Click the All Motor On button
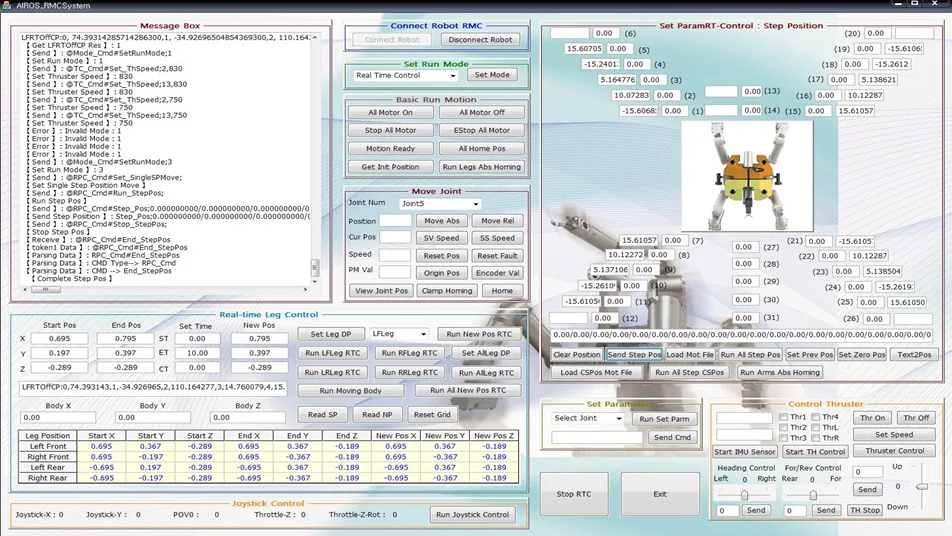This screenshot has width=952, height=536. coord(390,113)
